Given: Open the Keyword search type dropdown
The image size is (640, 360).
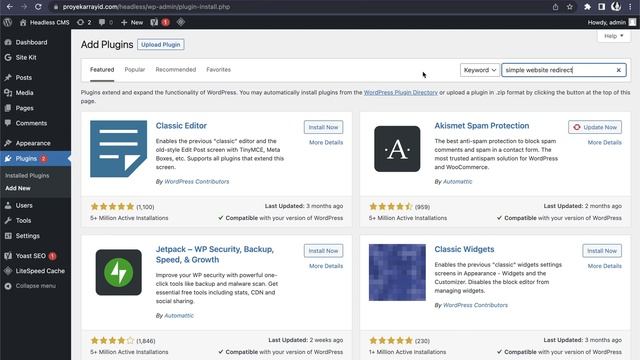Looking at the screenshot, I should pos(480,70).
